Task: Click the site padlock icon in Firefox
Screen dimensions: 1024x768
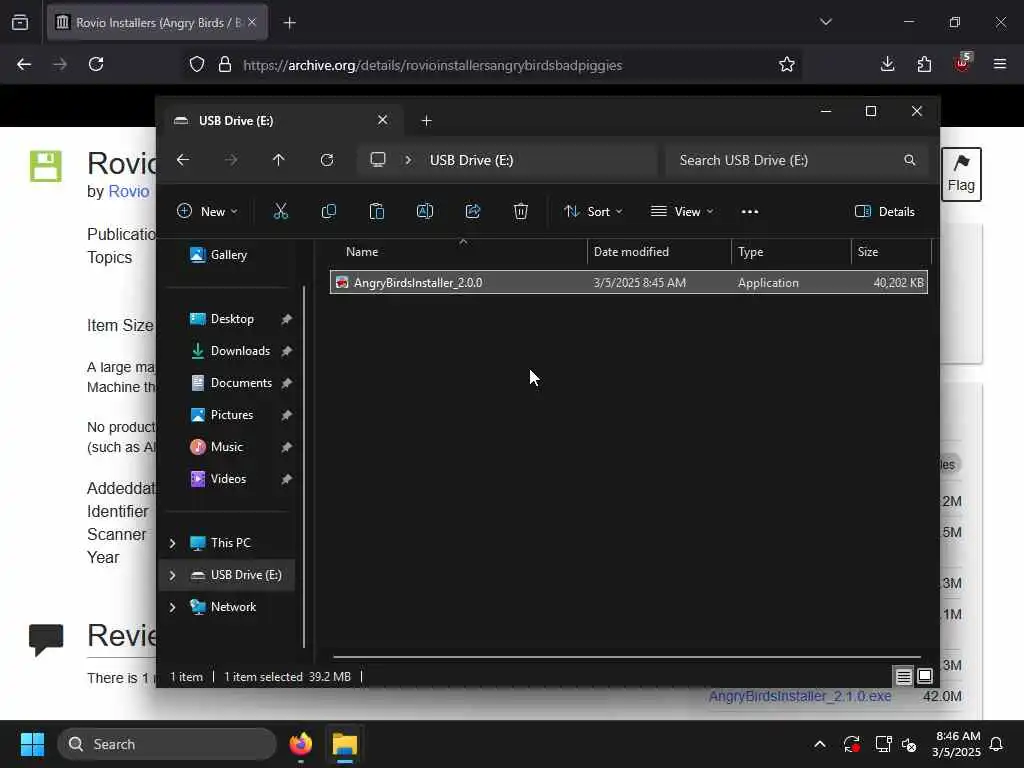Action: 225,65
